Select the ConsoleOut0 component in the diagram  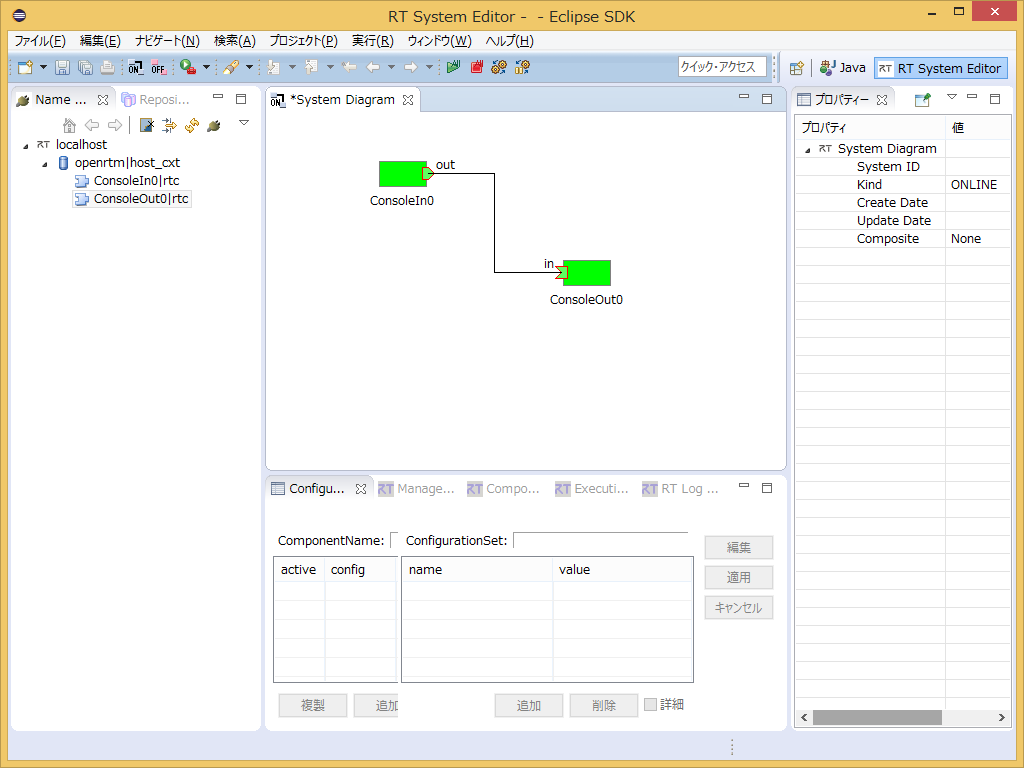click(x=587, y=273)
